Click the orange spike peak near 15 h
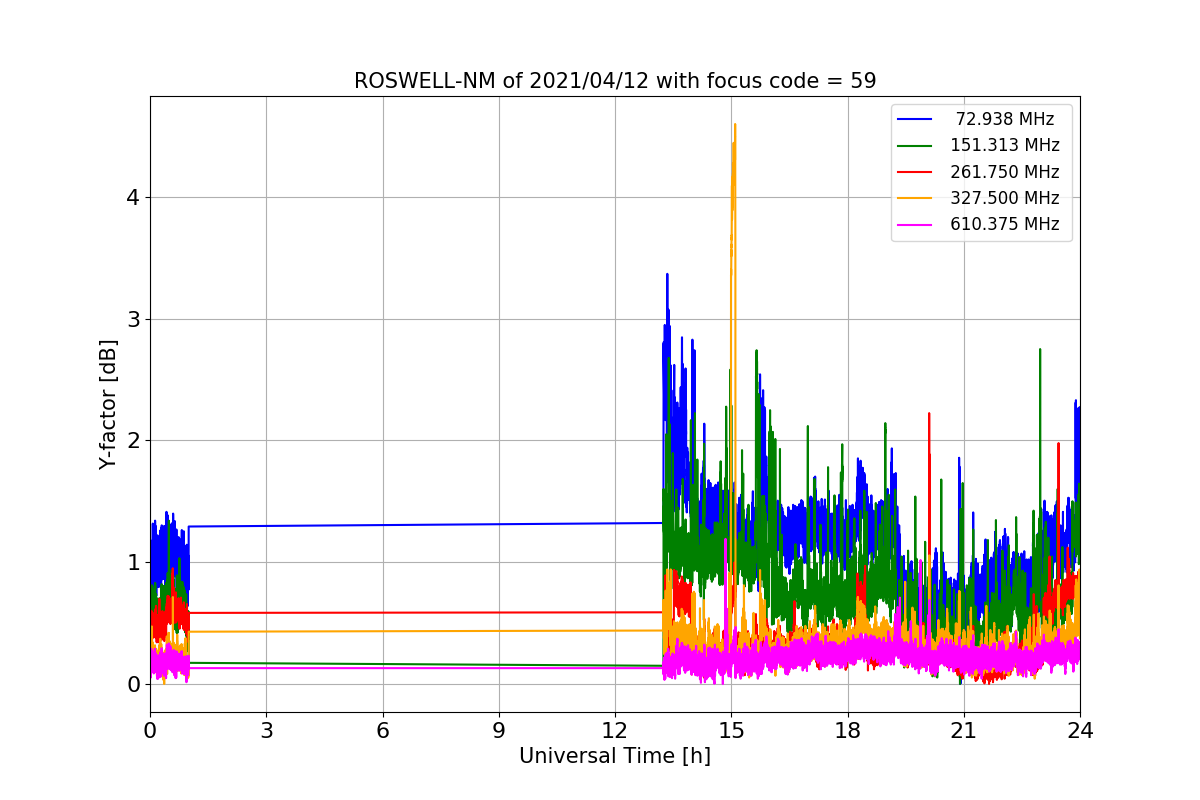This screenshot has height=800, width=1200. pos(735,125)
